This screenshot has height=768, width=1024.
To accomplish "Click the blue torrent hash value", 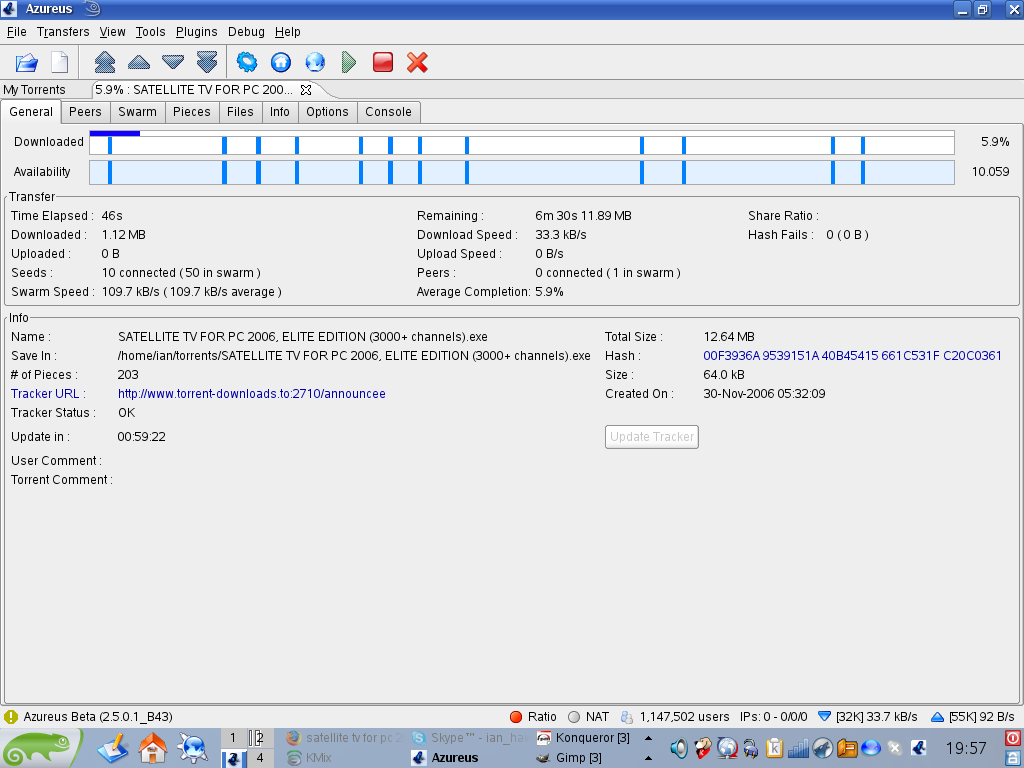I will point(852,356).
